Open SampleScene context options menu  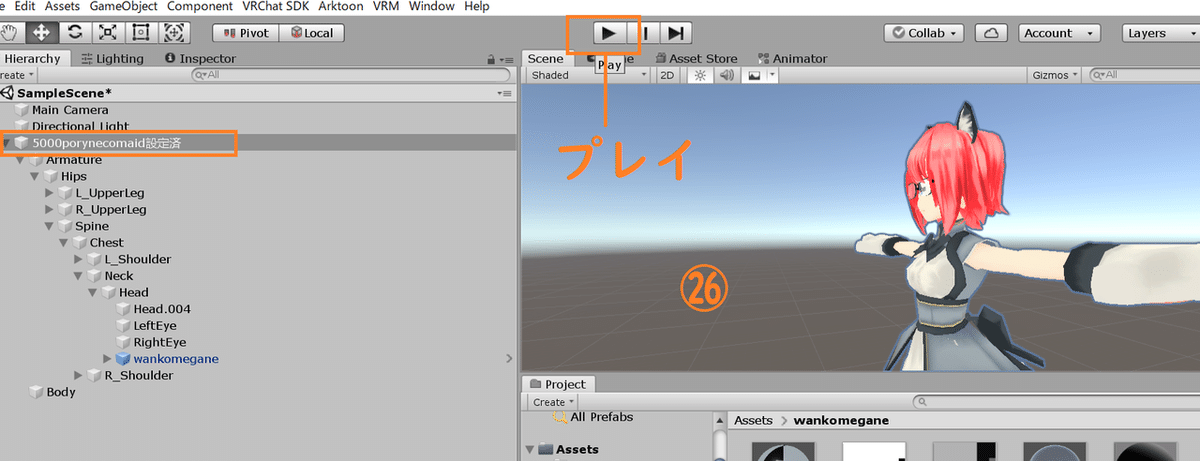[x=504, y=93]
